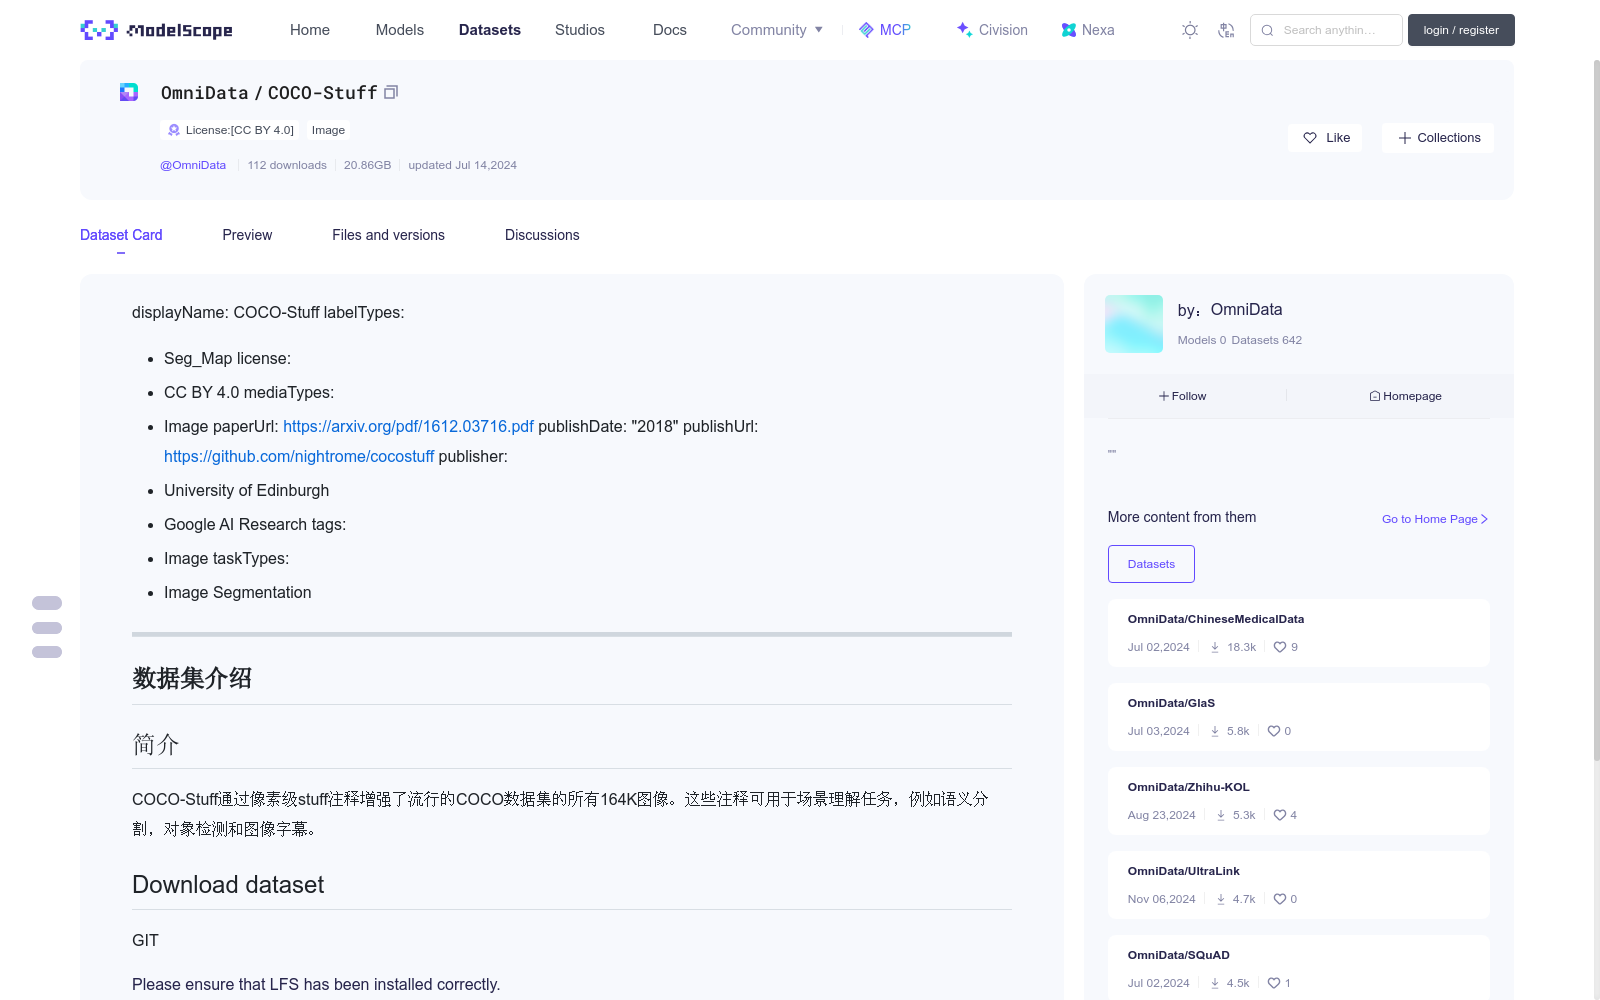Click the heart icon on Like
Screen dimensions: 1600x1000
(1310, 138)
